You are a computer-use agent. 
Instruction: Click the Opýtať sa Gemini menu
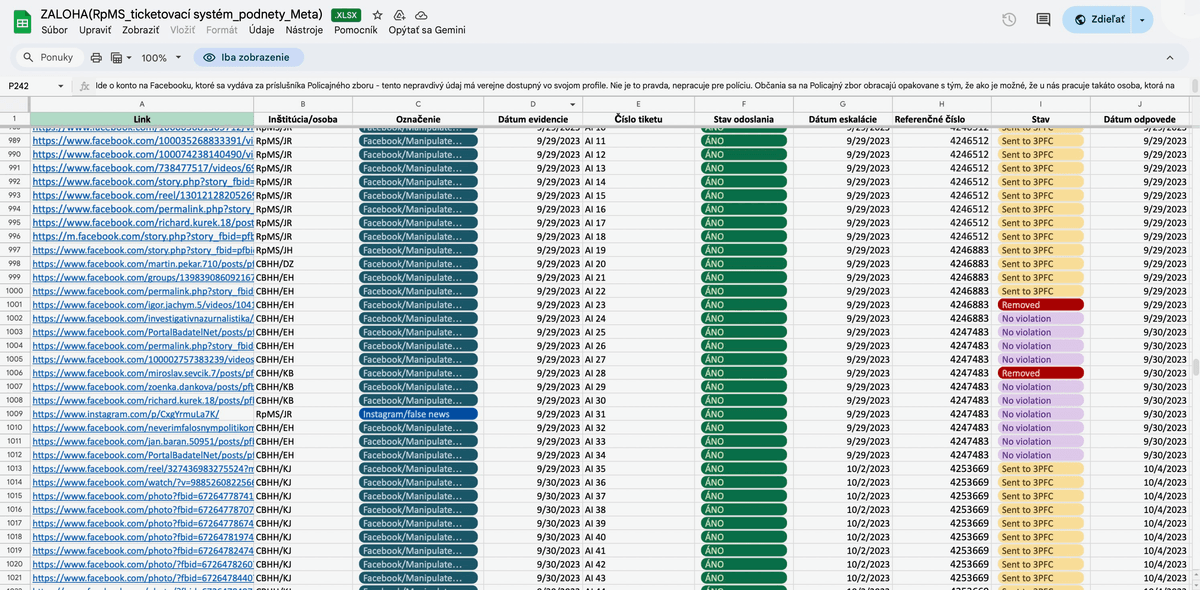point(427,30)
